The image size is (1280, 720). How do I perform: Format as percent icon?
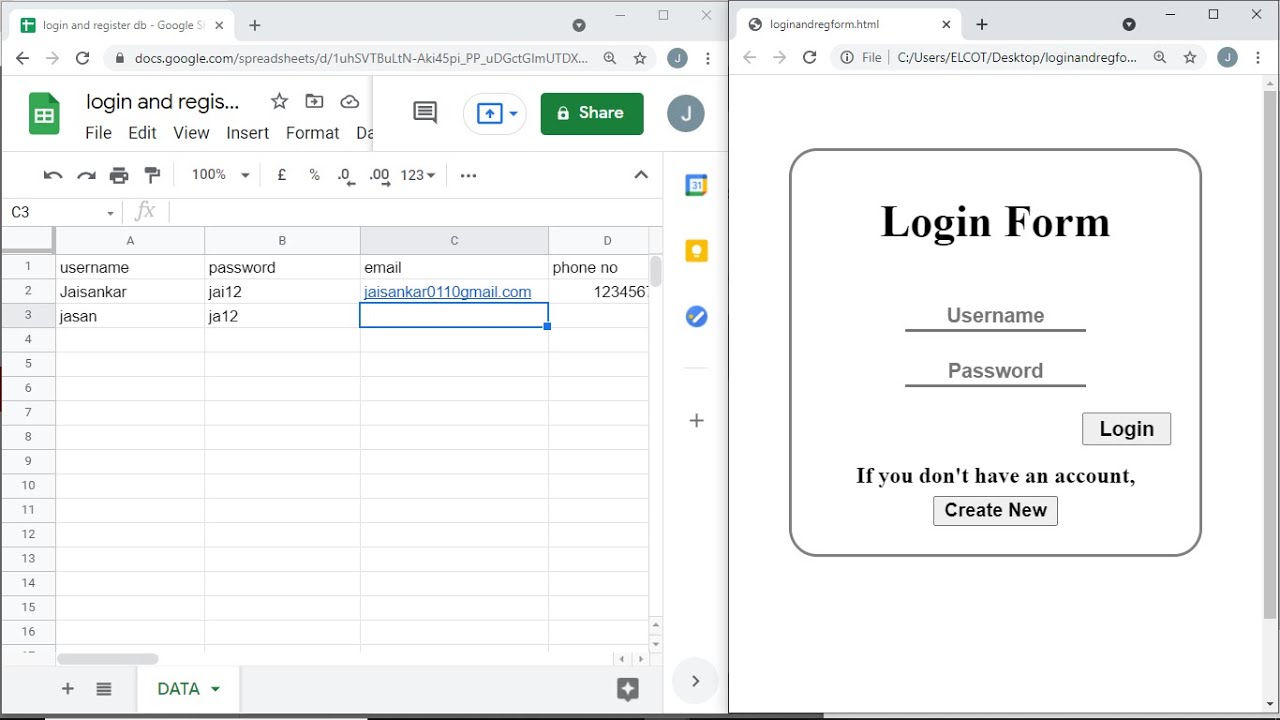pyautogui.click(x=314, y=175)
